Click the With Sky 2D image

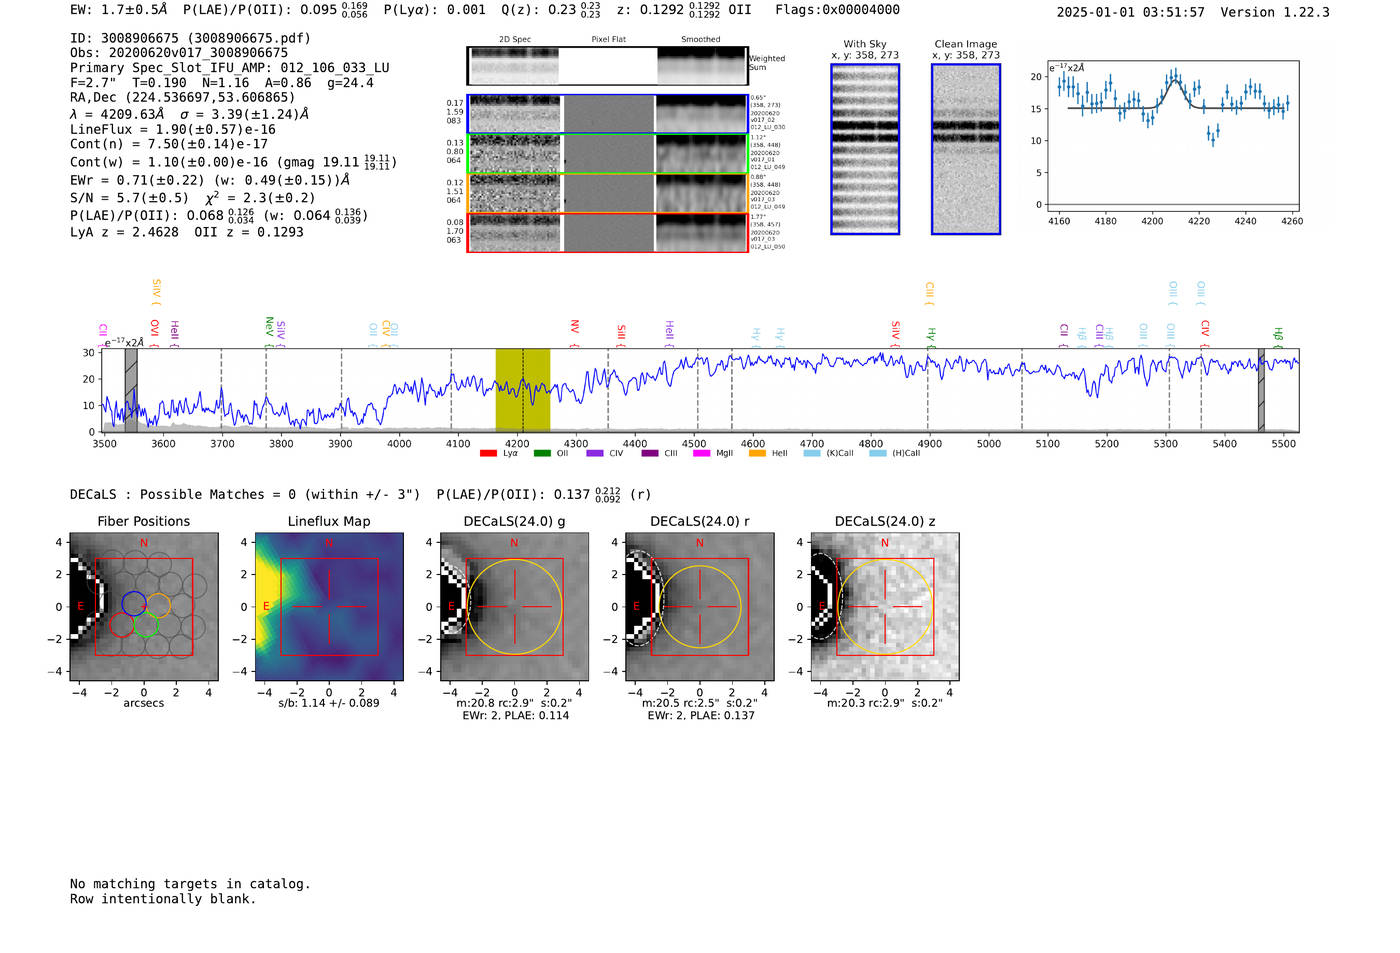point(865,149)
